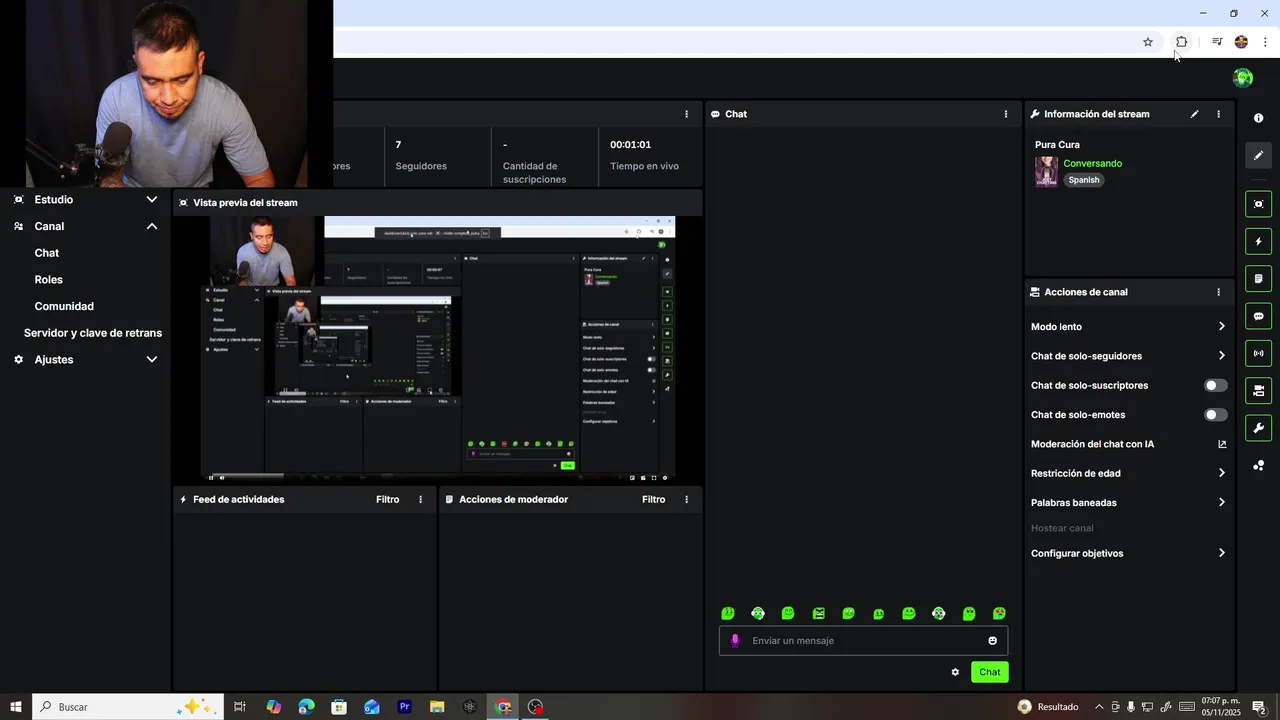Viewport: 1280px width, 720px height.
Task: Toggle the chat bubble widget icon in sidebar
Action: tap(1258, 316)
